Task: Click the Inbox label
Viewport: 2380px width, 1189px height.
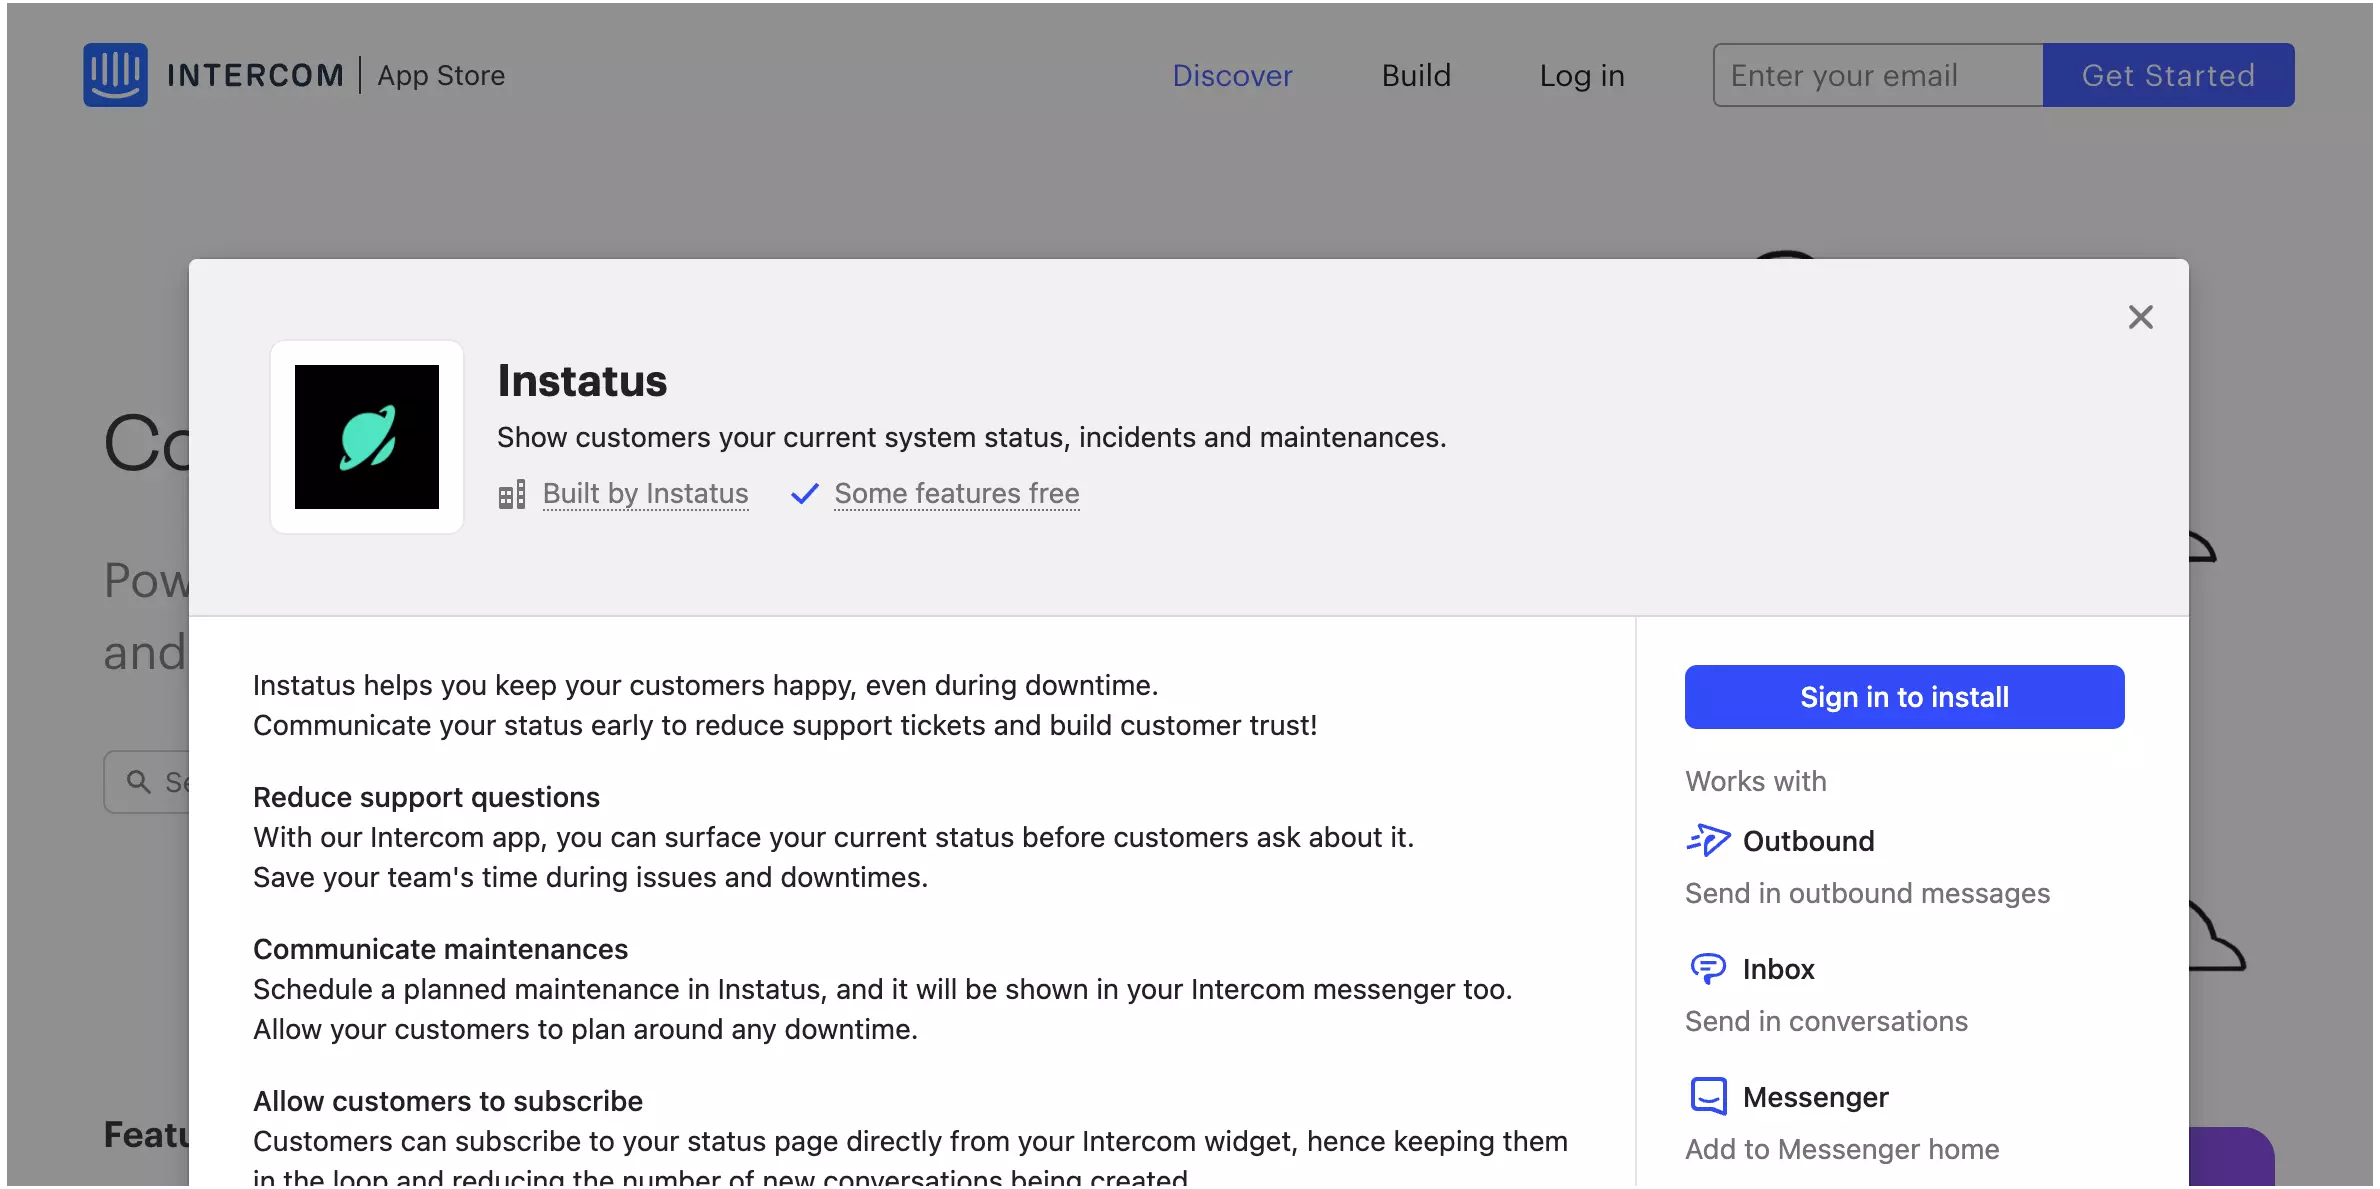Action: pyautogui.click(x=1778, y=969)
